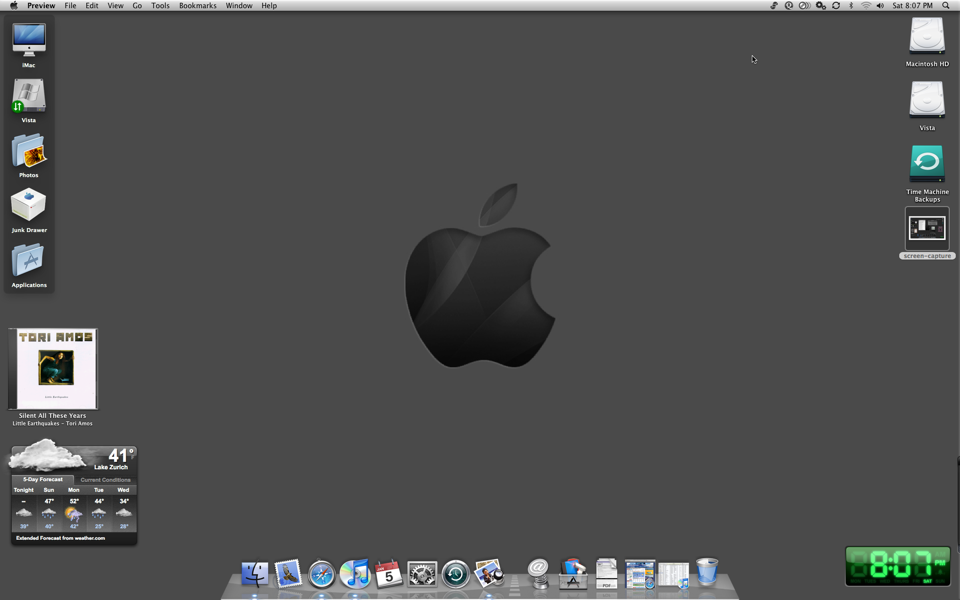Open the Tools menu
This screenshot has width=960, height=600.
pos(160,6)
